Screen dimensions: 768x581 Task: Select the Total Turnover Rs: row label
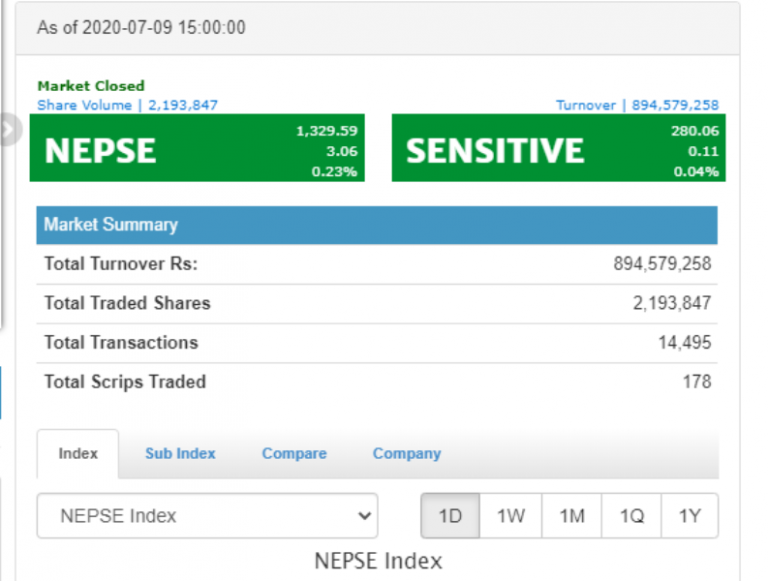(121, 264)
